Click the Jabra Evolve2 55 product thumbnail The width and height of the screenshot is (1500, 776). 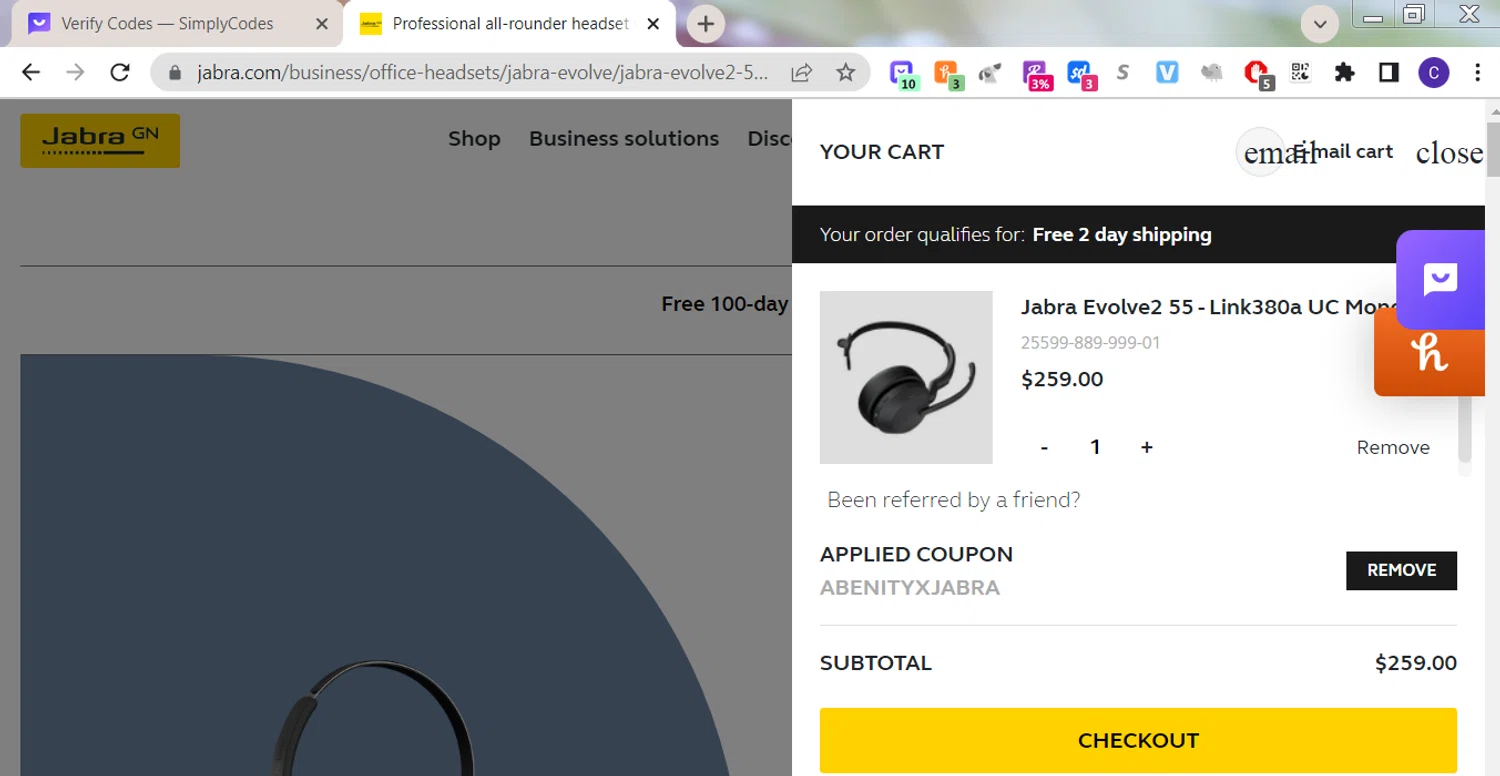click(906, 377)
